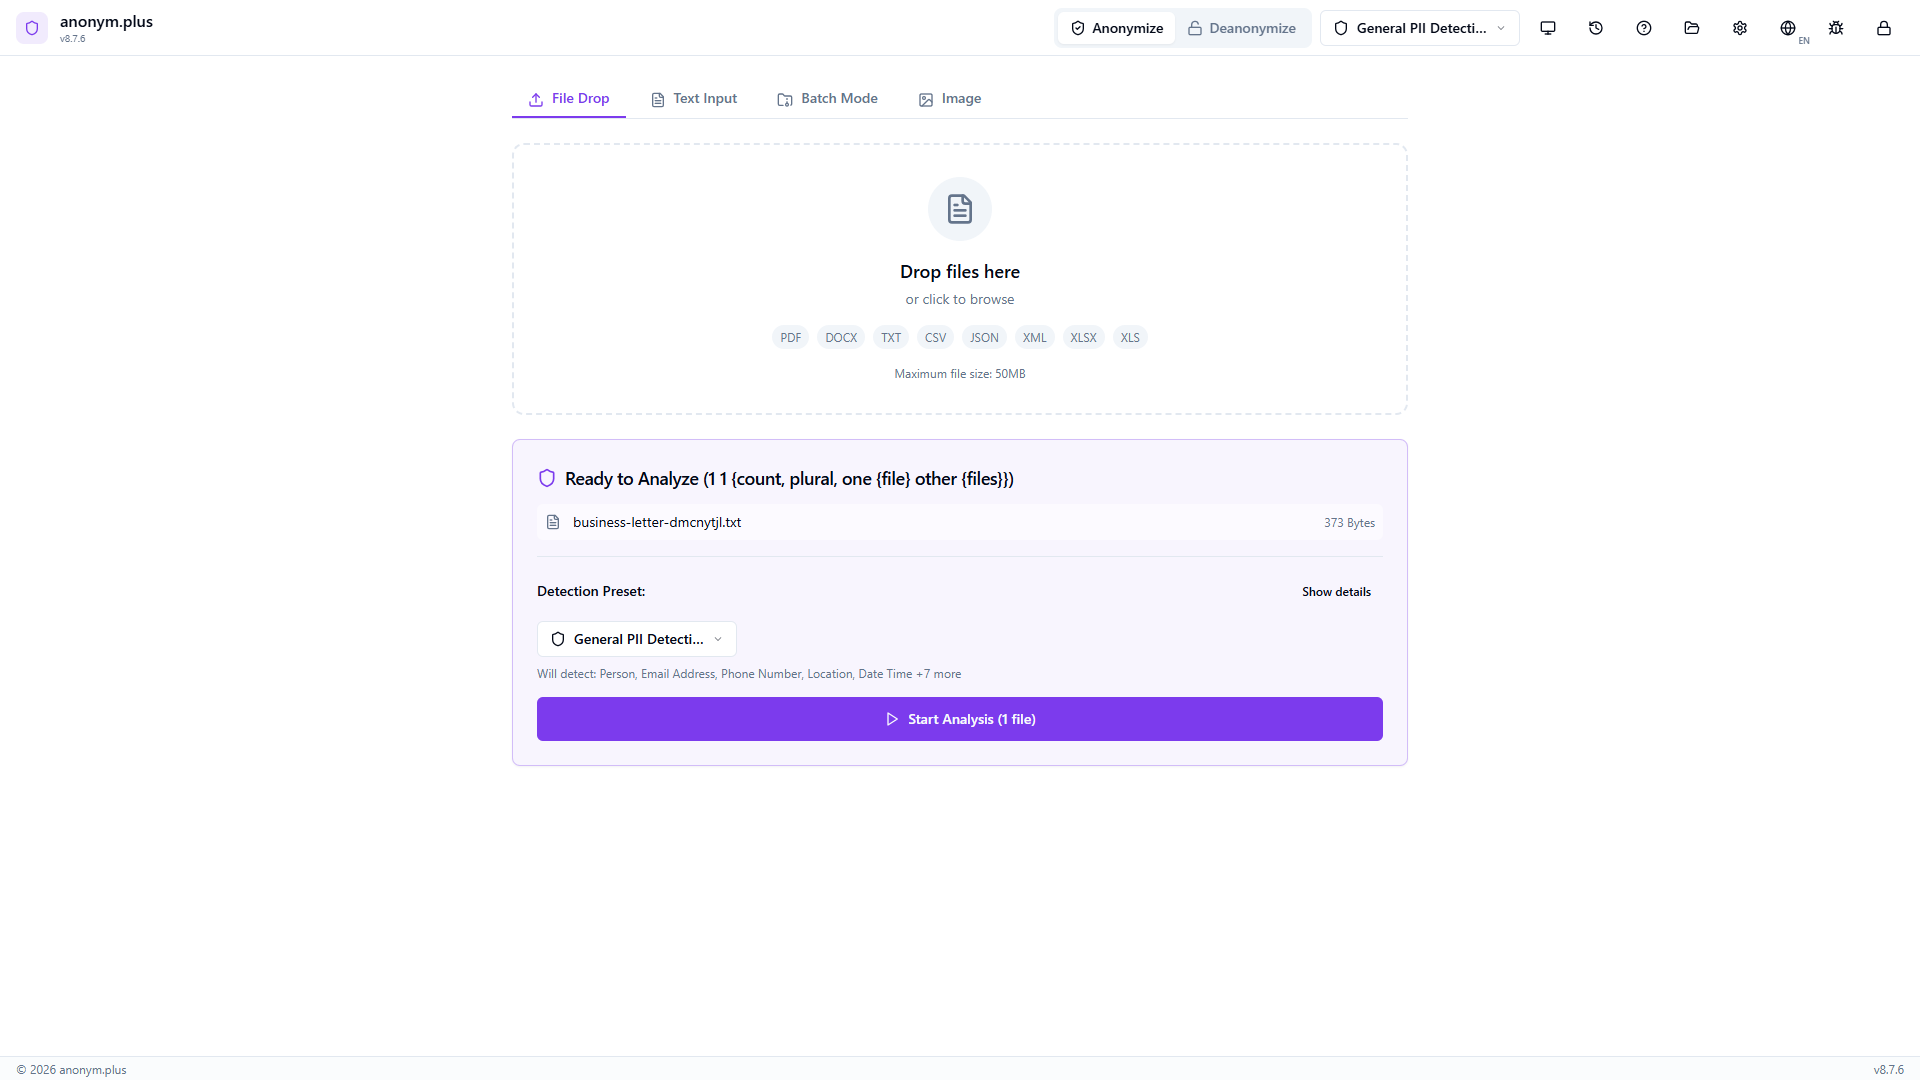Expand header General PII Detection dropdown

[1419, 28]
